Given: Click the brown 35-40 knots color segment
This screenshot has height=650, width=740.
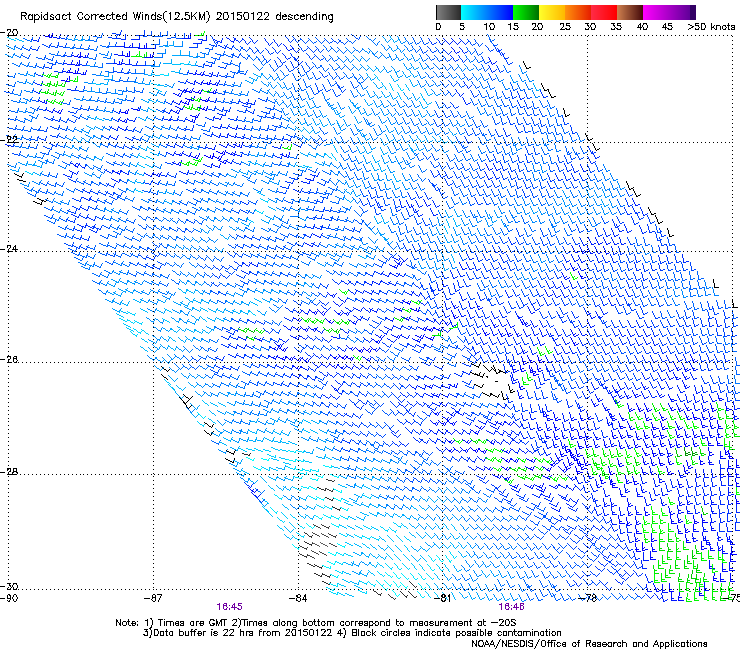Looking at the screenshot, I should pyautogui.click(x=630, y=12).
